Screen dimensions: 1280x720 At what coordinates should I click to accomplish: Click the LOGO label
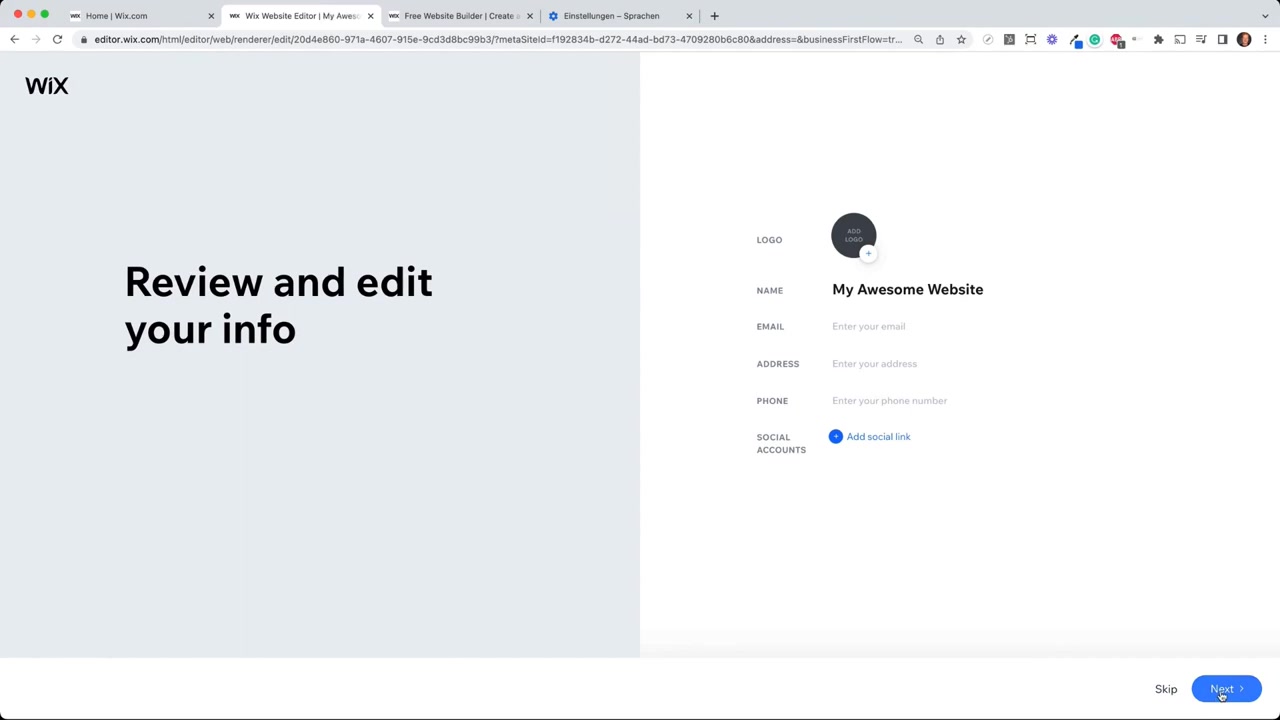pos(769,240)
